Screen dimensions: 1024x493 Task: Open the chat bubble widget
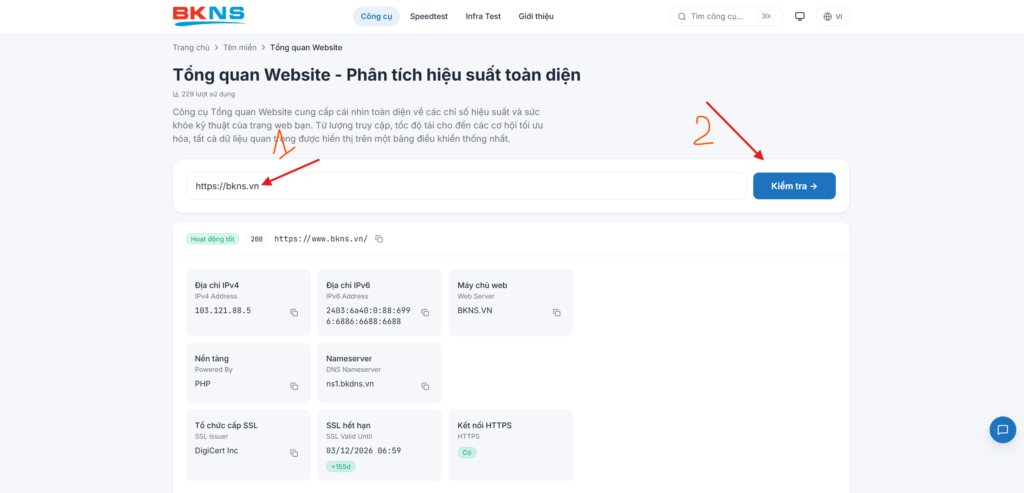[1002, 430]
